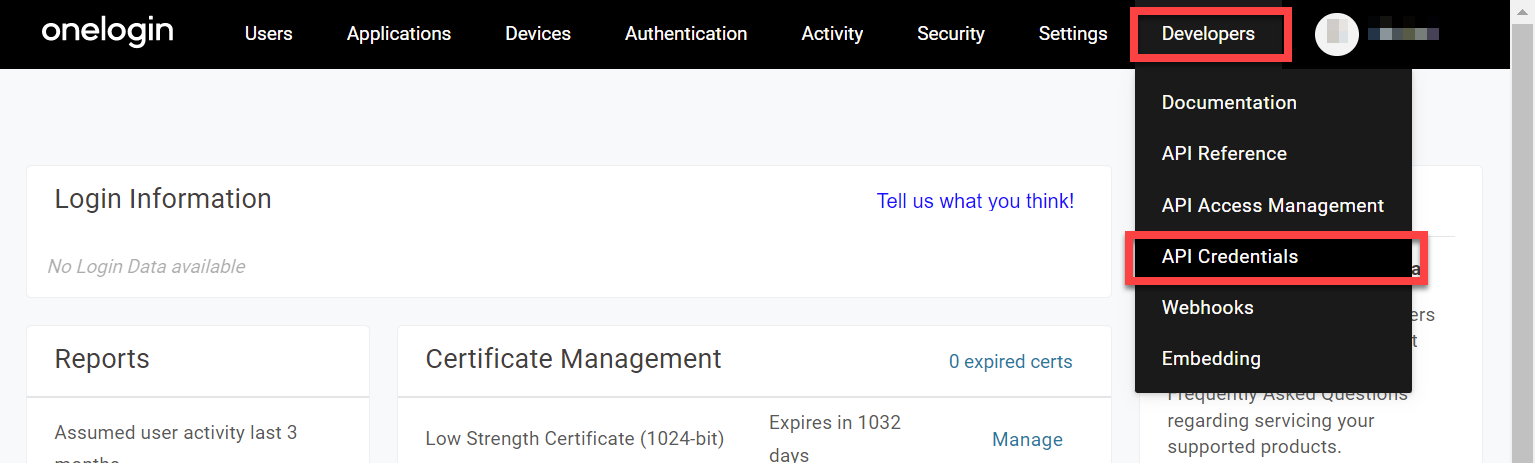The width and height of the screenshot is (1535, 463).
Task: Select Documentation from Developers menu
Action: pos(1228,103)
